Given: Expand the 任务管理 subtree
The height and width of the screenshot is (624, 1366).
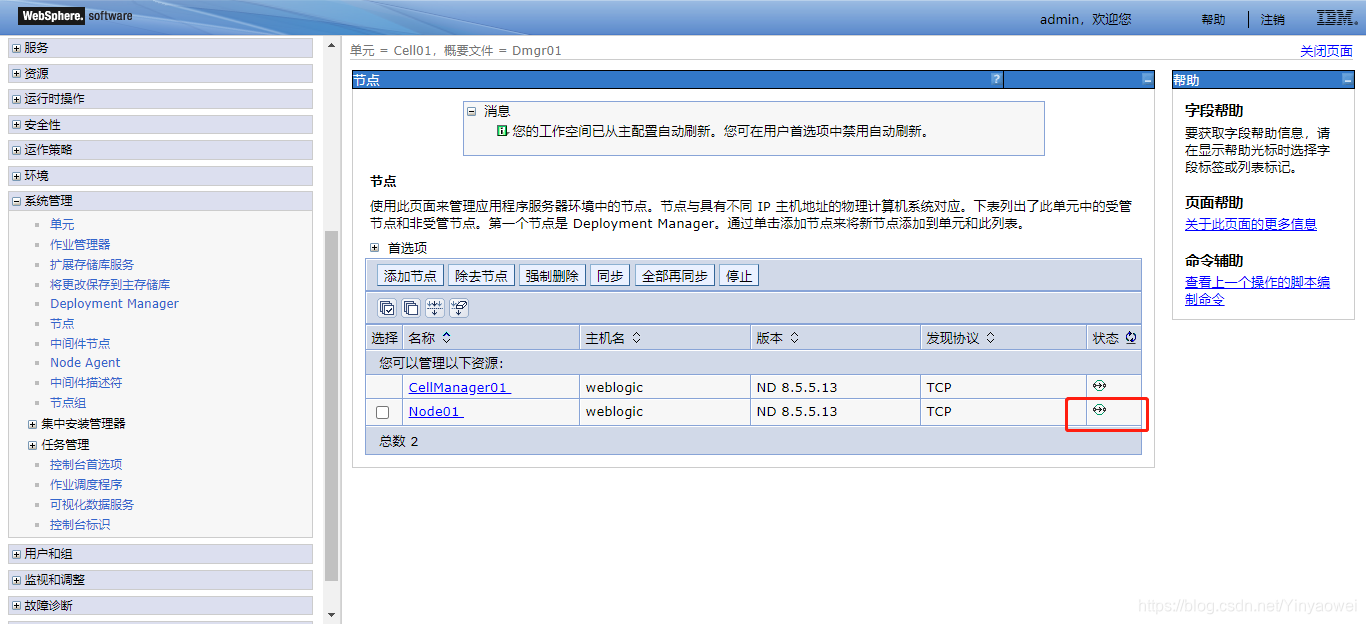Looking at the screenshot, I should pos(33,445).
